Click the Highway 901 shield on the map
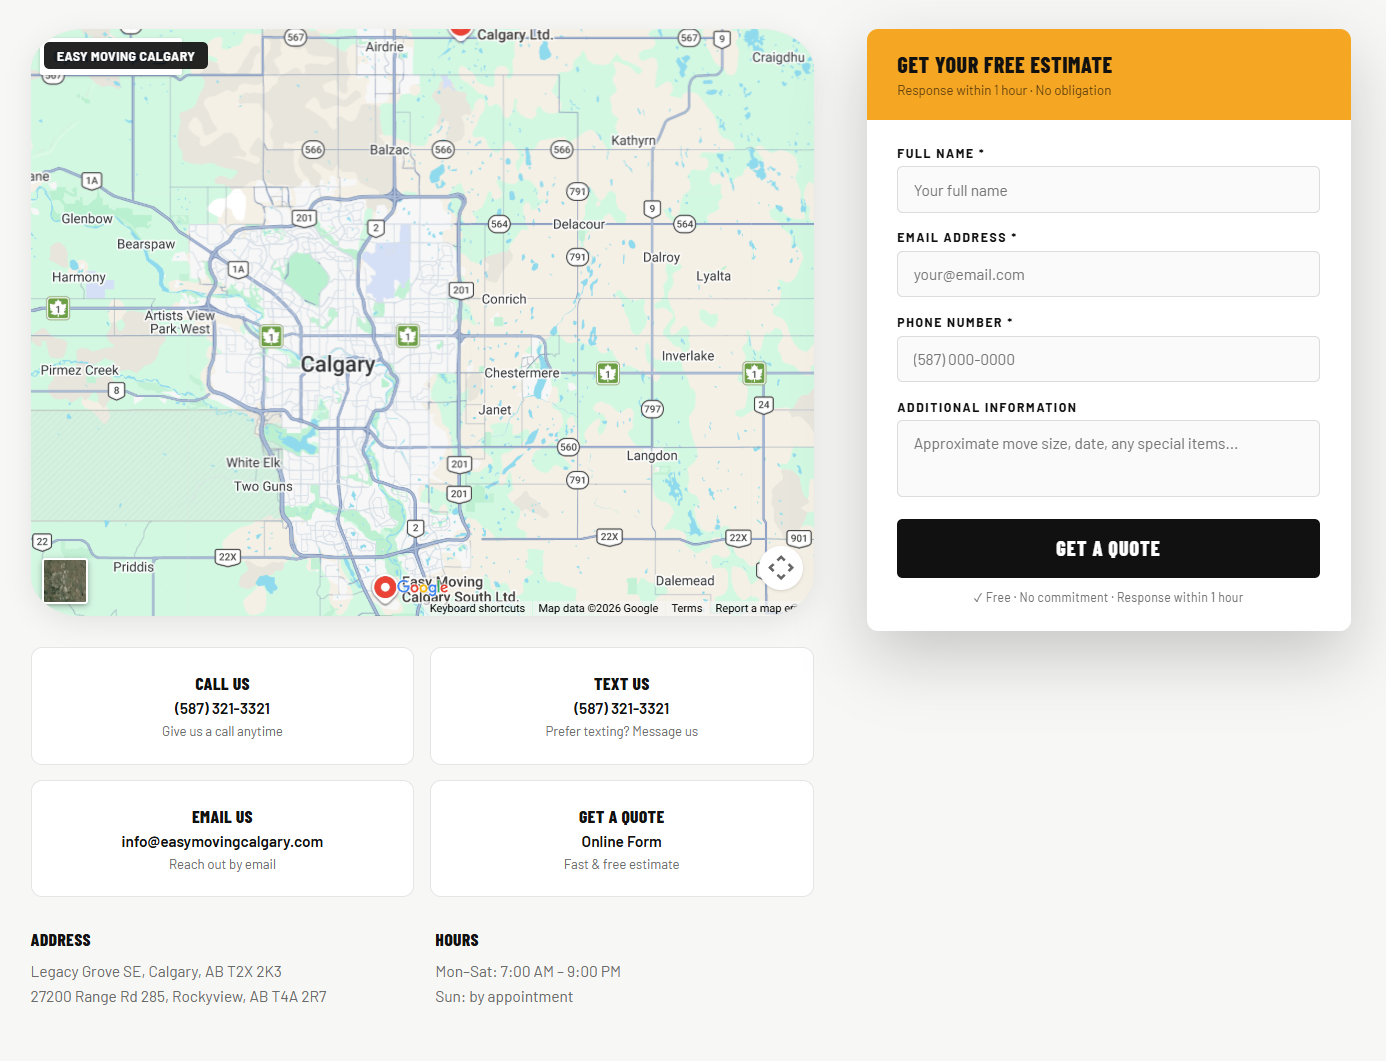Image resolution: width=1386 pixels, height=1061 pixels. pos(799,538)
